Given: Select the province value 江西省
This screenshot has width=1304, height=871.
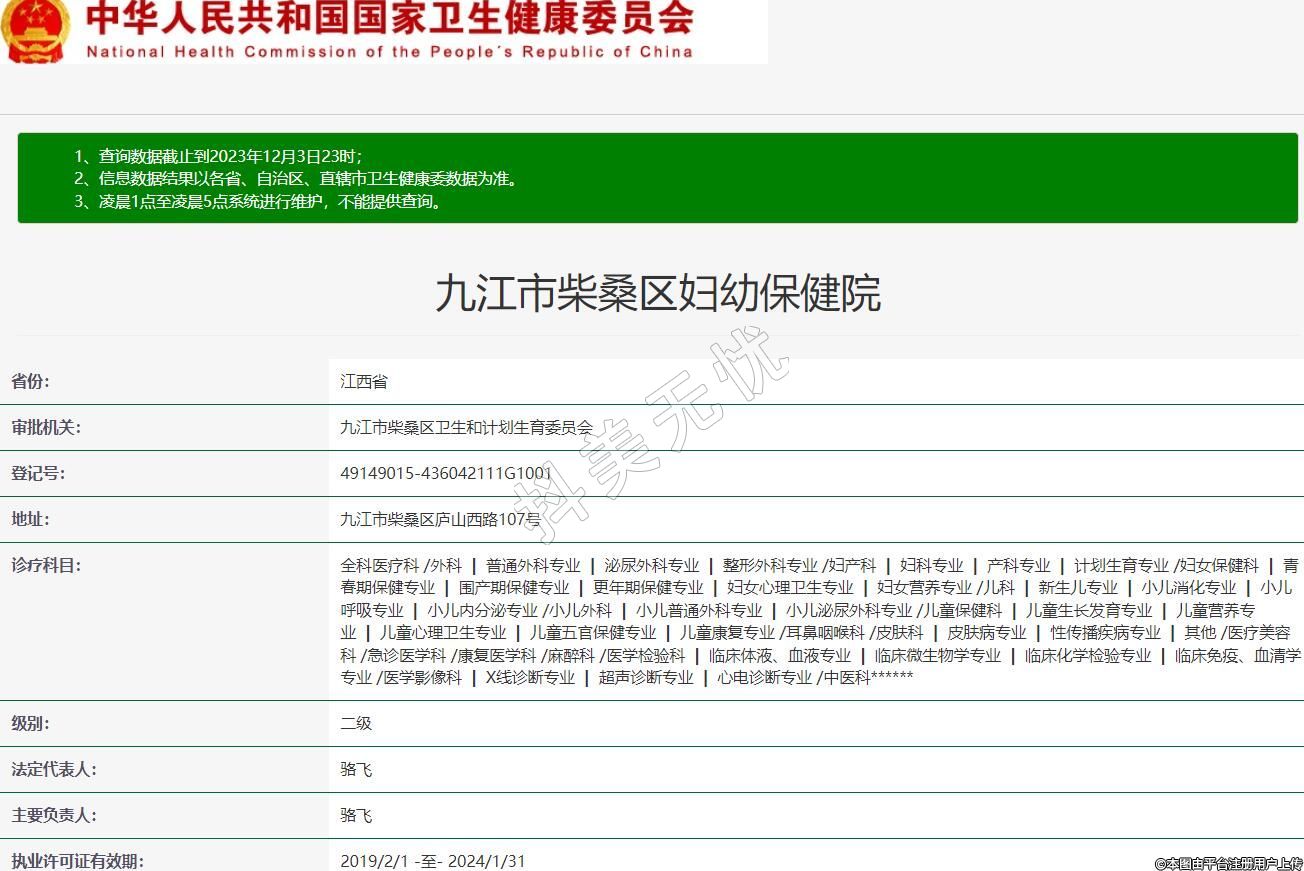Looking at the screenshot, I should pyautogui.click(x=364, y=381).
